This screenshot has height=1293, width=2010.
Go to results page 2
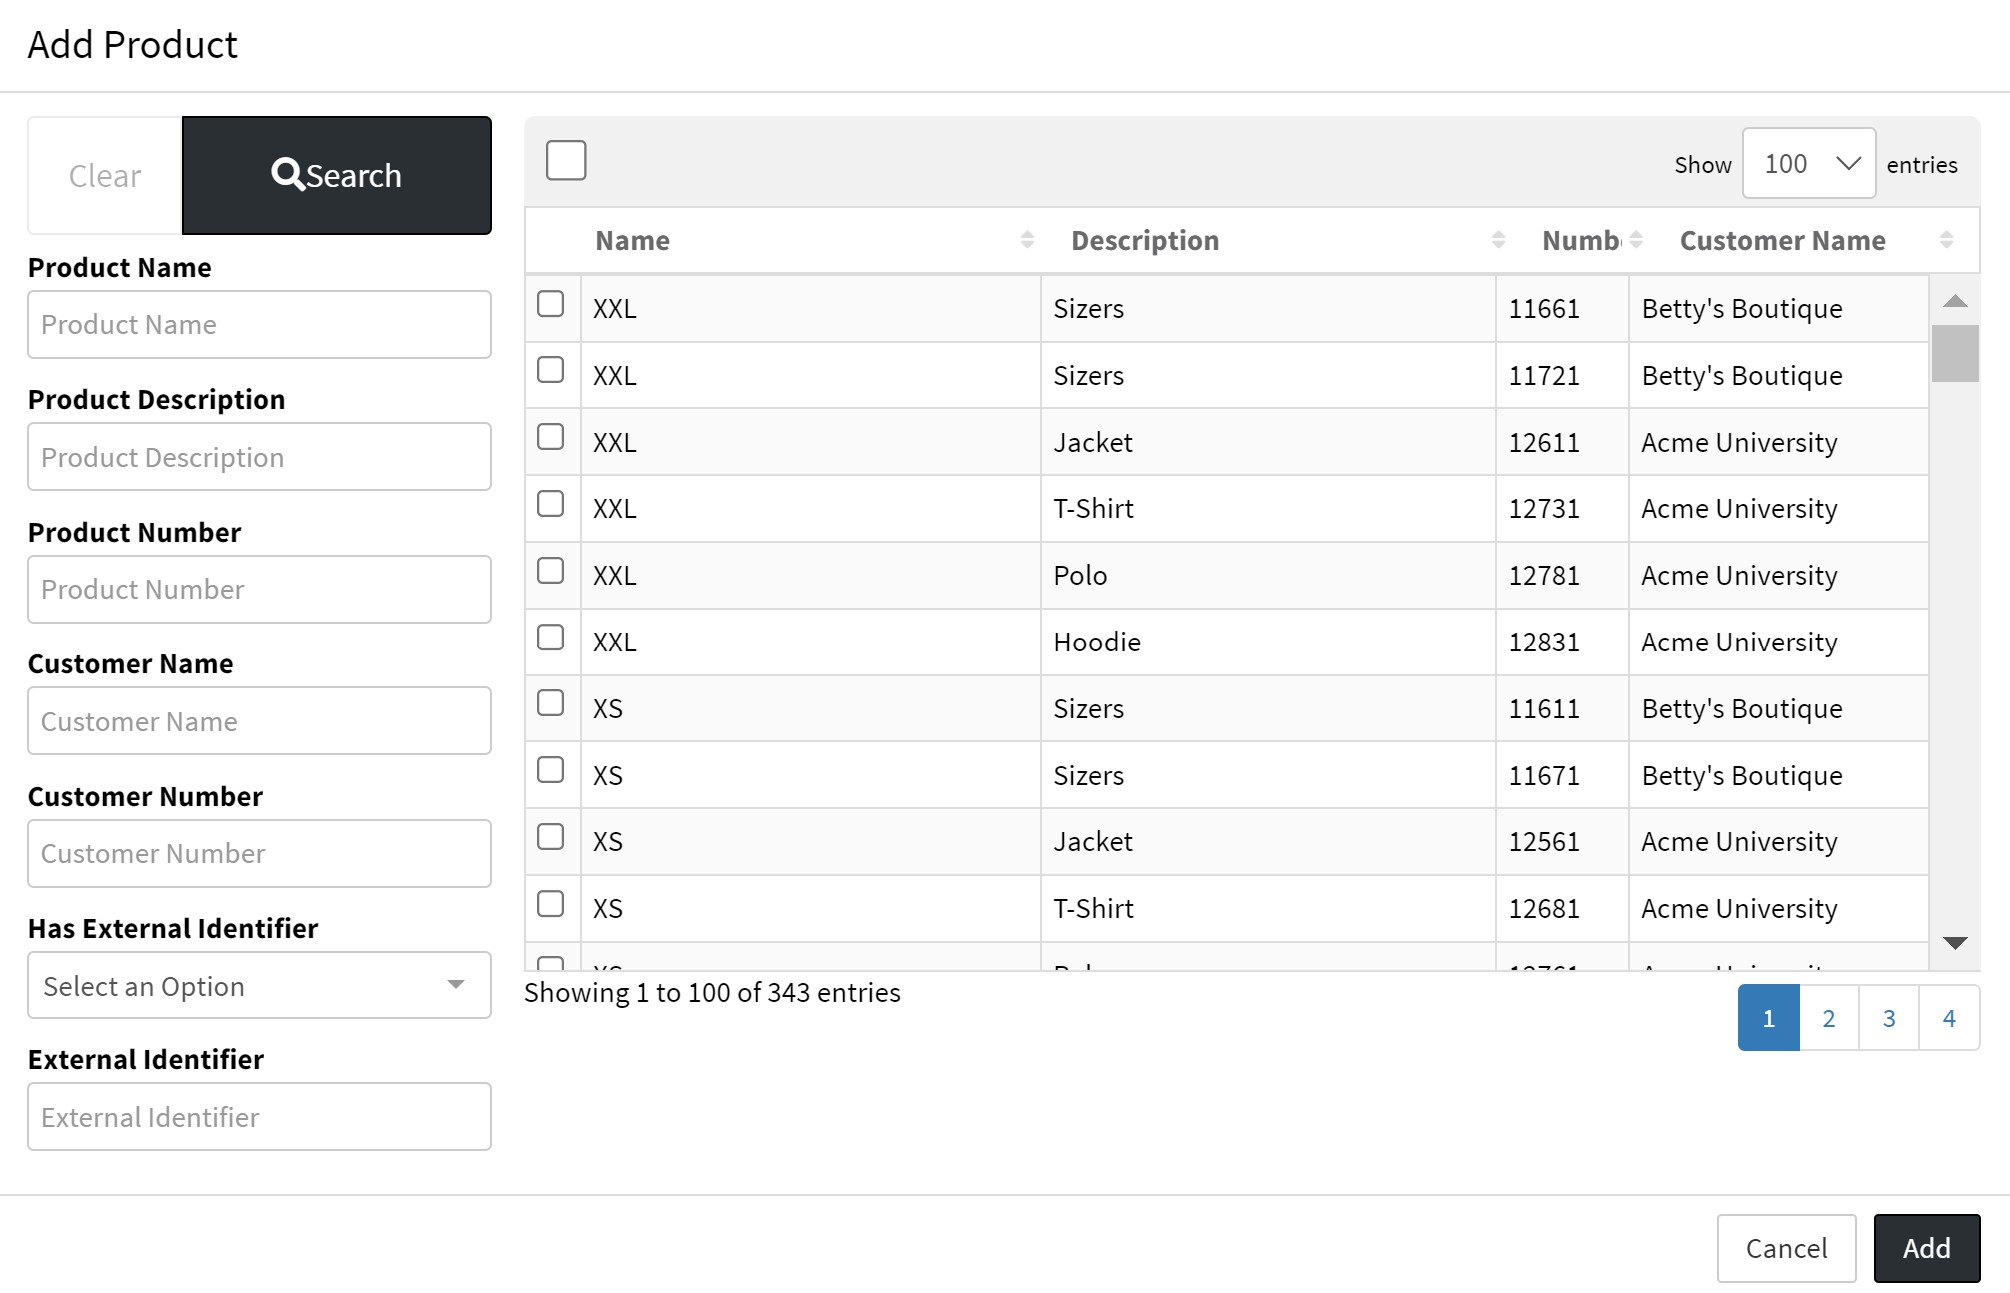click(1828, 1018)
